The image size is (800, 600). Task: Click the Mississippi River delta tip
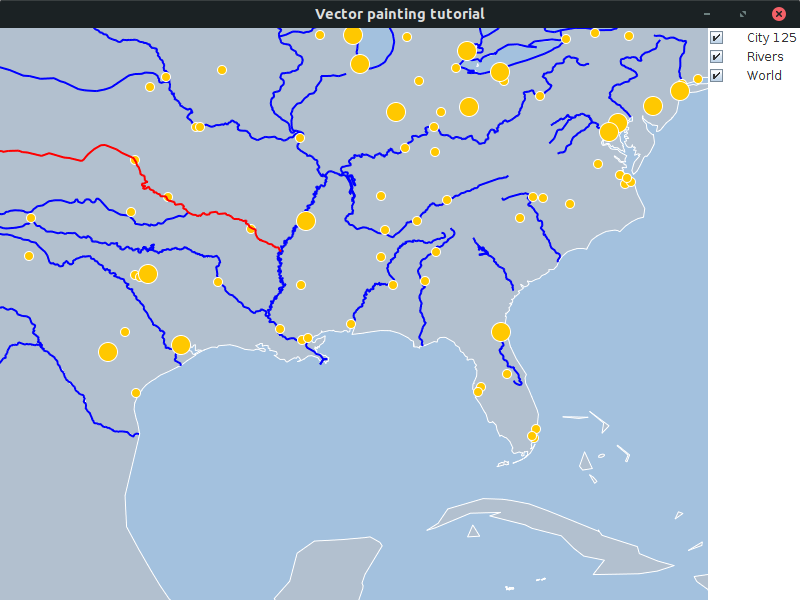tap(323, 361)
